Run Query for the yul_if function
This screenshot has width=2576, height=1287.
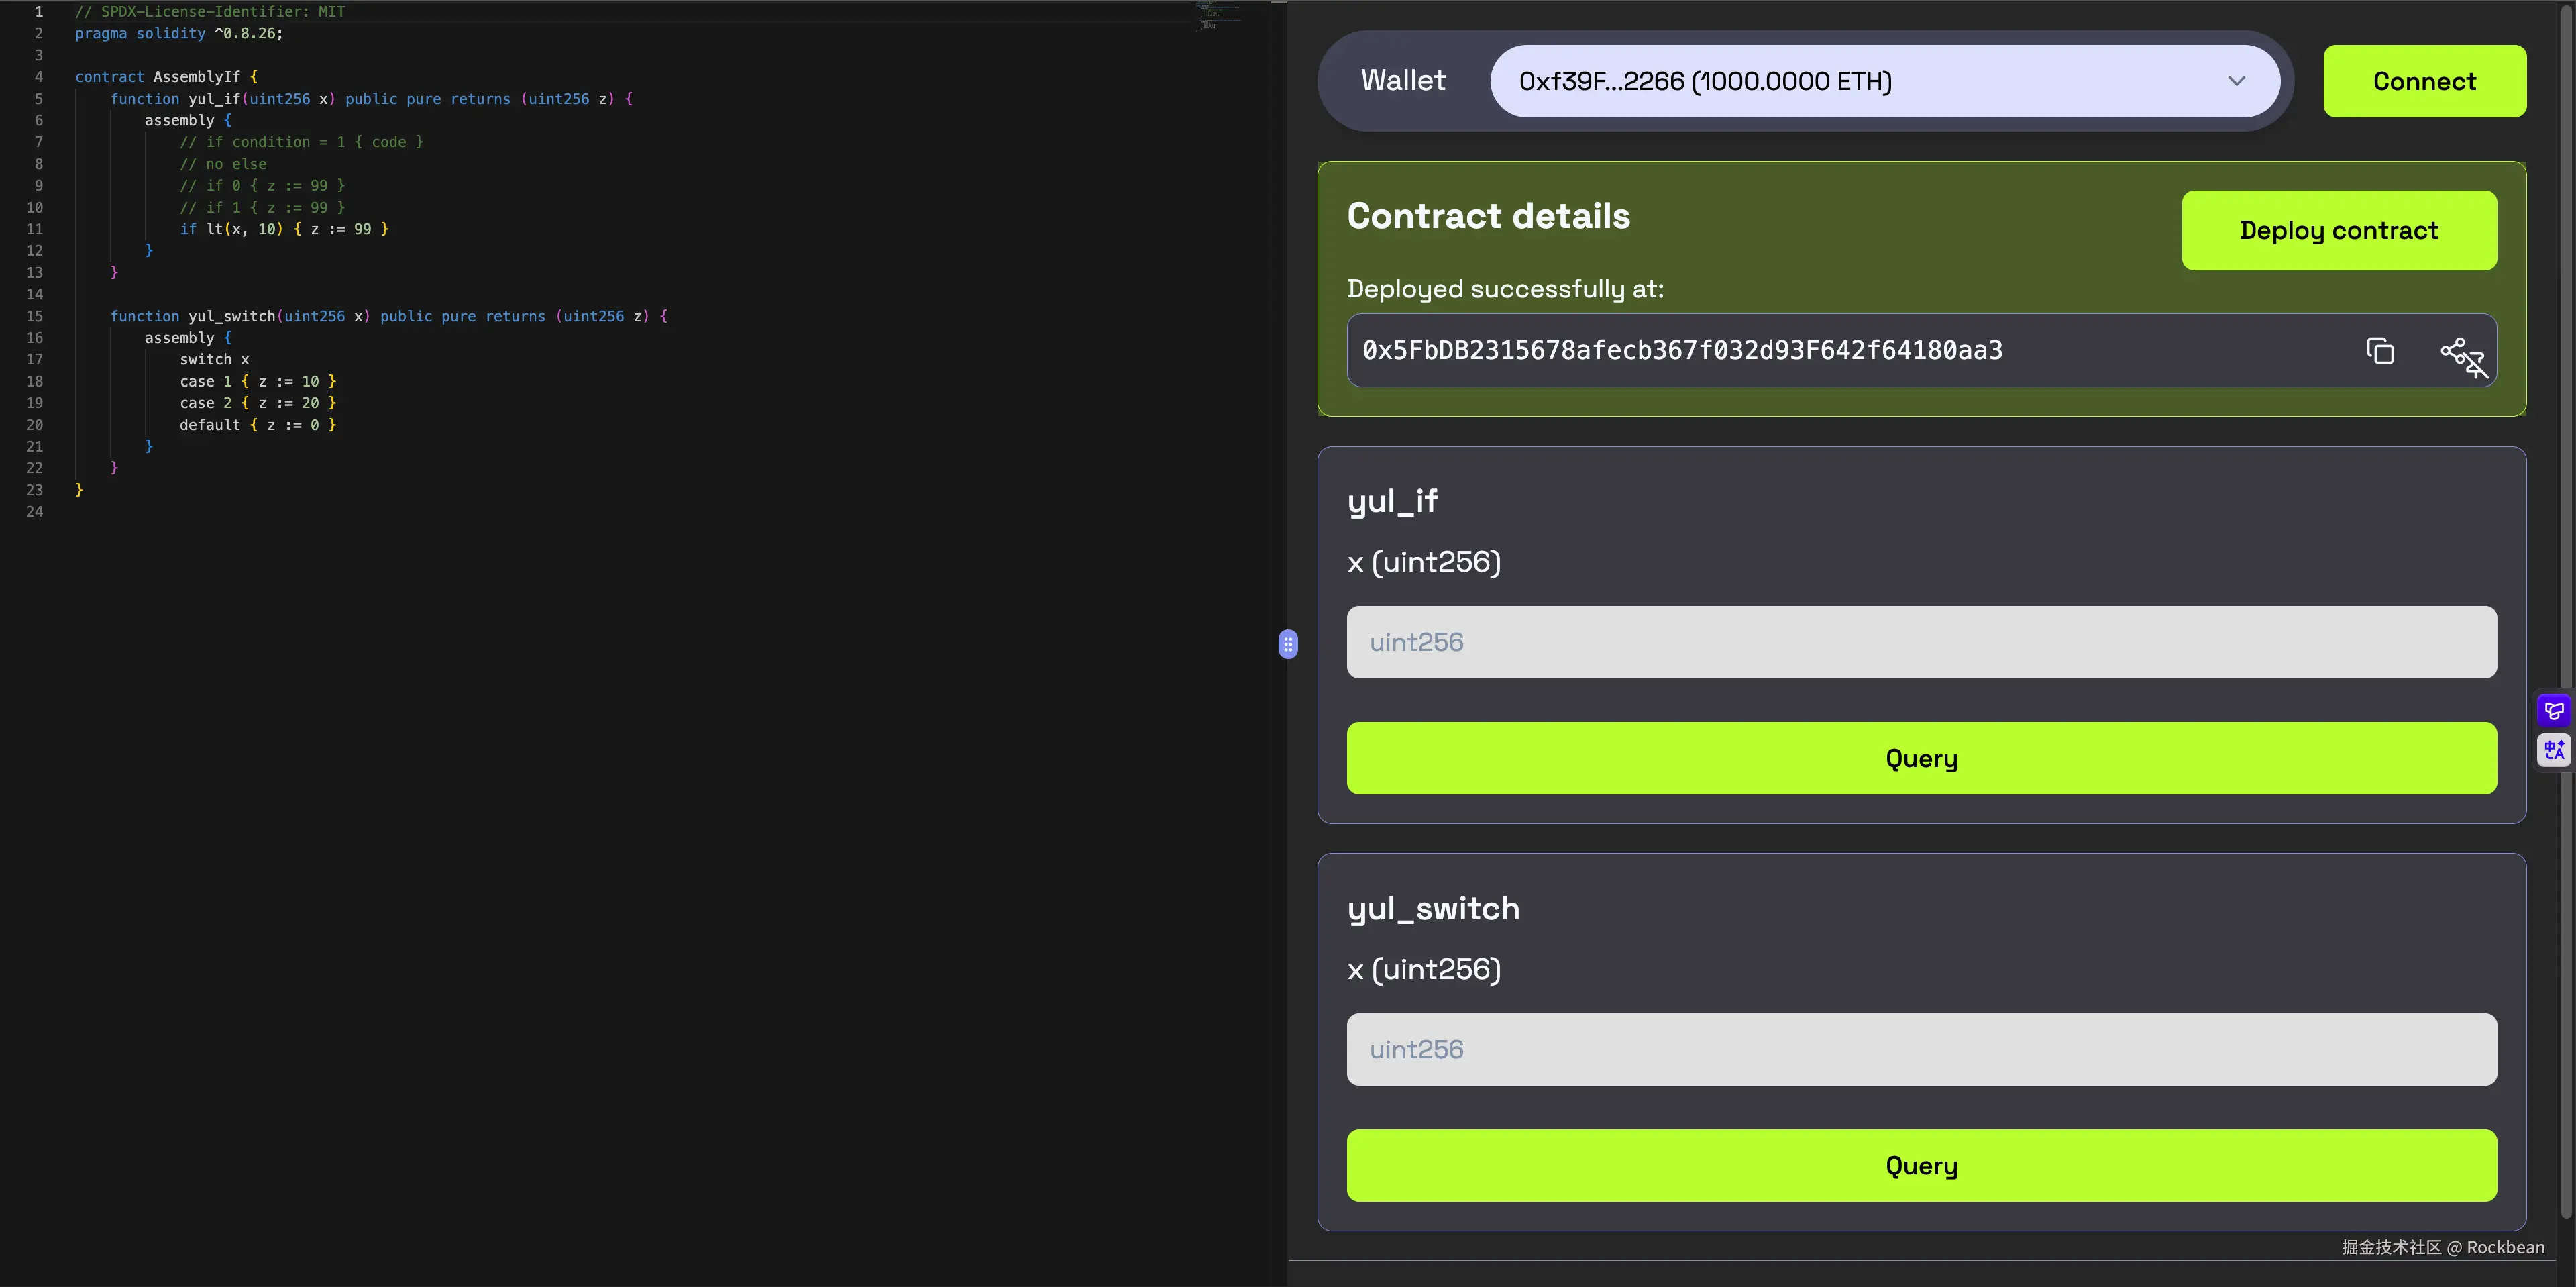point(1920,758)
